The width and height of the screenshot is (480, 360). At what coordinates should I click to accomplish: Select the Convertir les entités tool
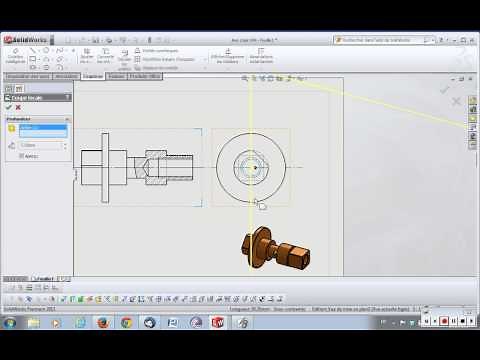pyautogui.click(x=105, y=56)
